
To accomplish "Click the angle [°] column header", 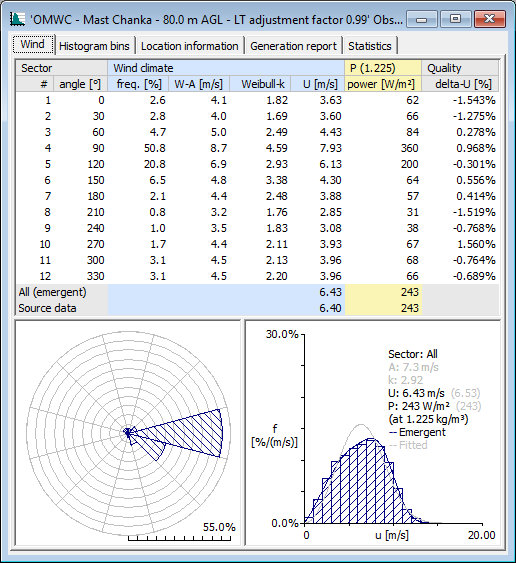I will (x=80, y=84).
